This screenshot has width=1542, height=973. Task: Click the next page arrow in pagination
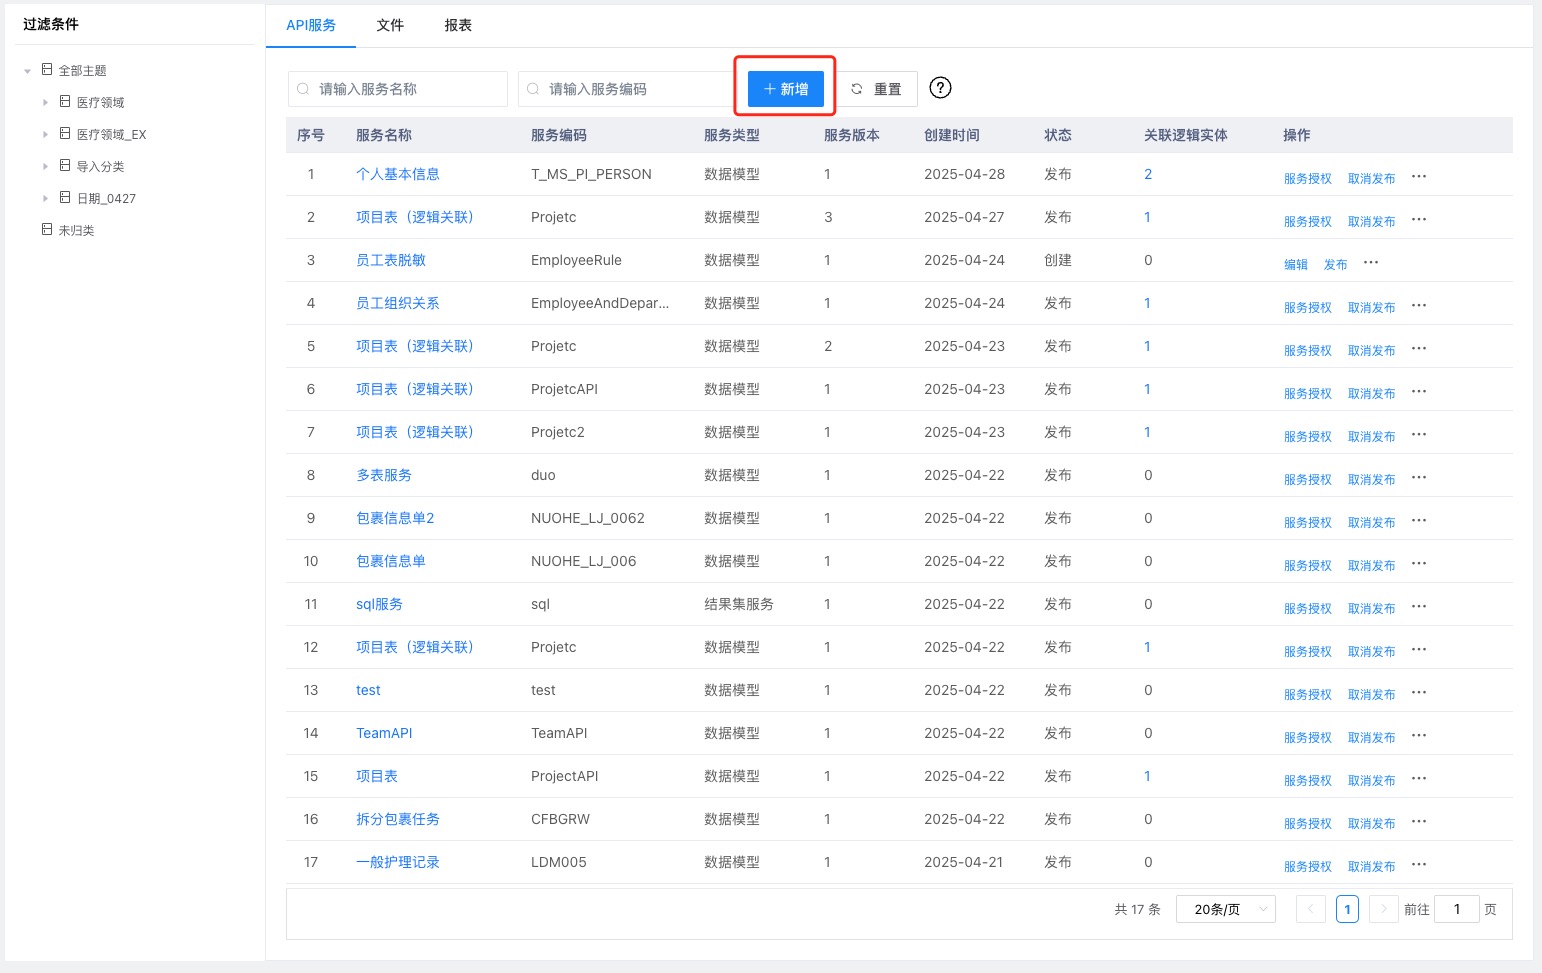(x=1383, y=909)
